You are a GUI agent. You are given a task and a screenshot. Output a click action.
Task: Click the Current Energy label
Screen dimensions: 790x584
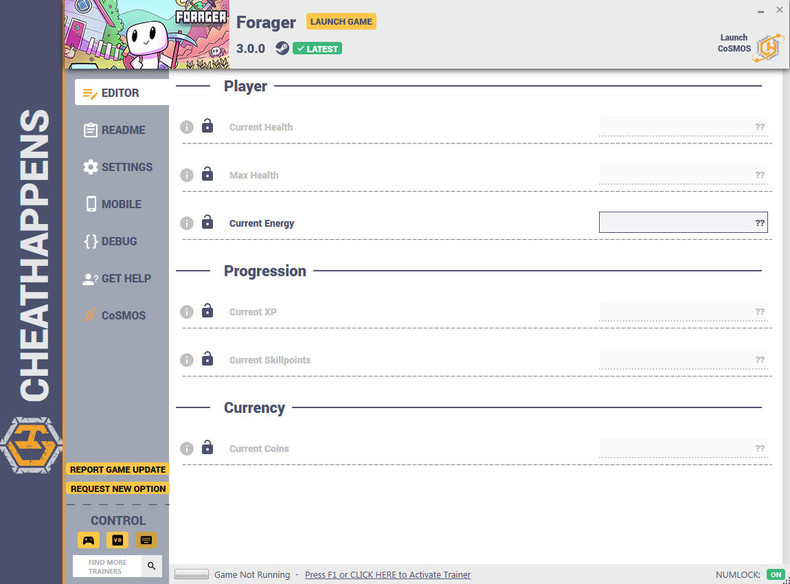pyautogui.click(x=261, y=223)
